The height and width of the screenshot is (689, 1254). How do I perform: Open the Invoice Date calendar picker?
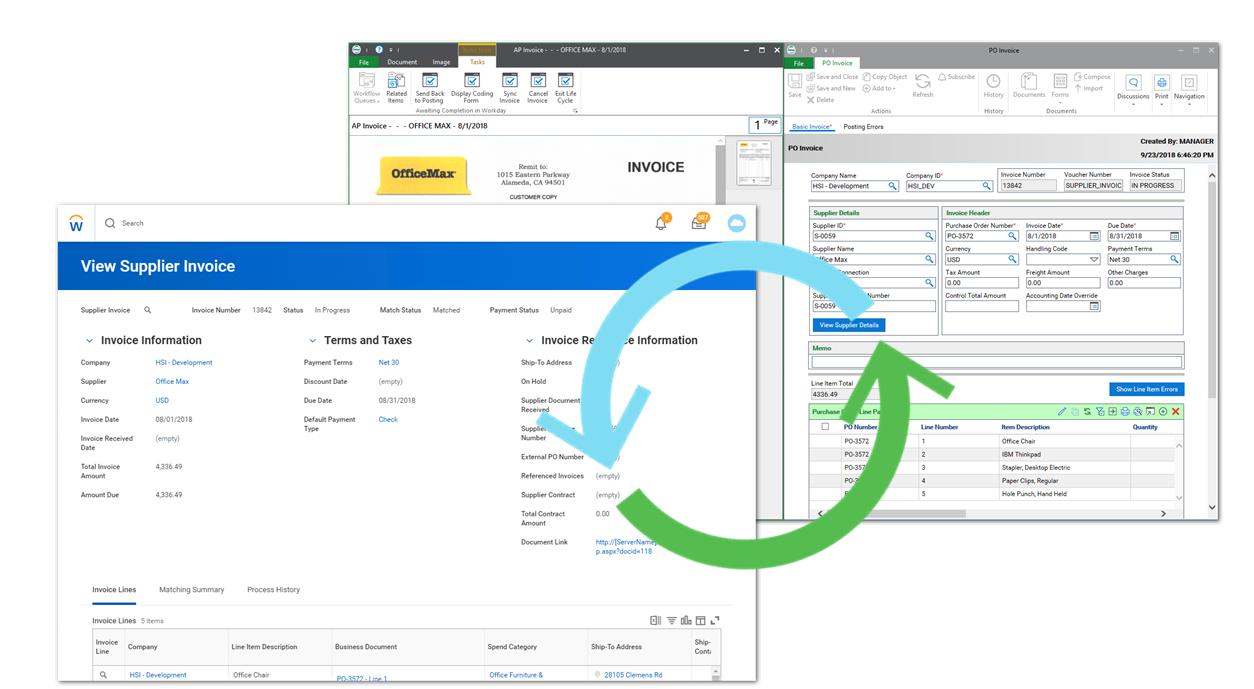tap(1094, 236)
